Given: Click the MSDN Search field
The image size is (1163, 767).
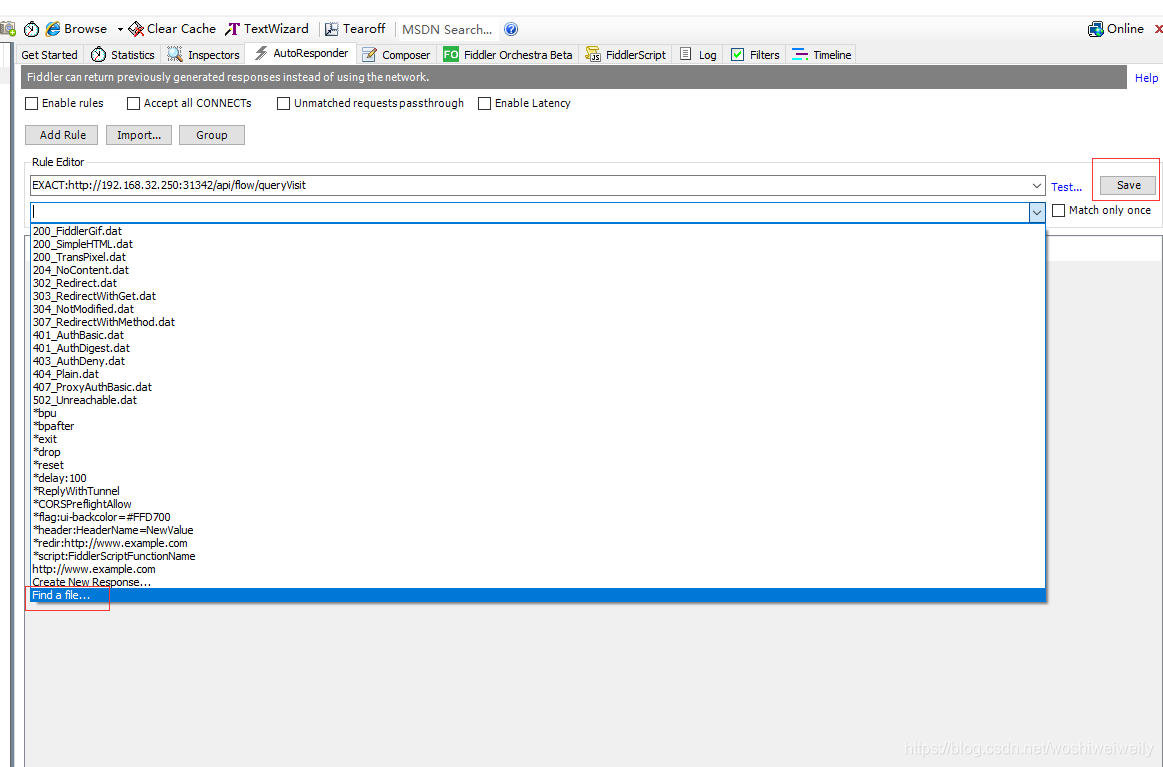Looking at the screenshot, I should (447, 30).
